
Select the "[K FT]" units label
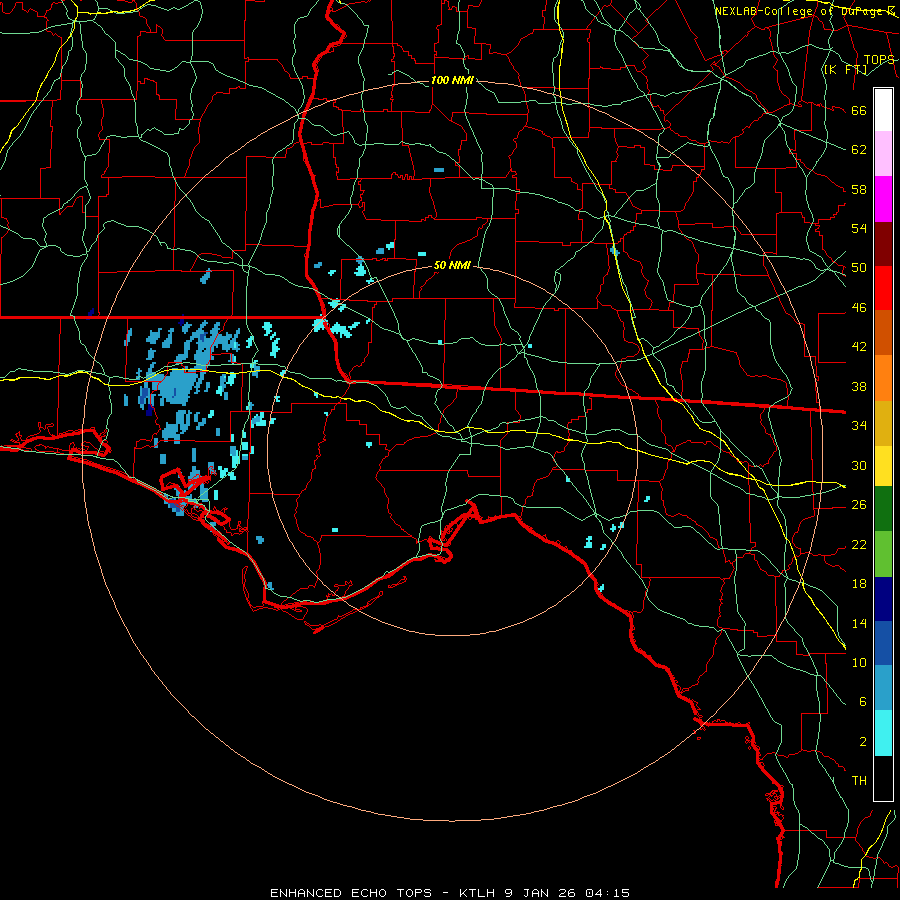coord(845,69)
